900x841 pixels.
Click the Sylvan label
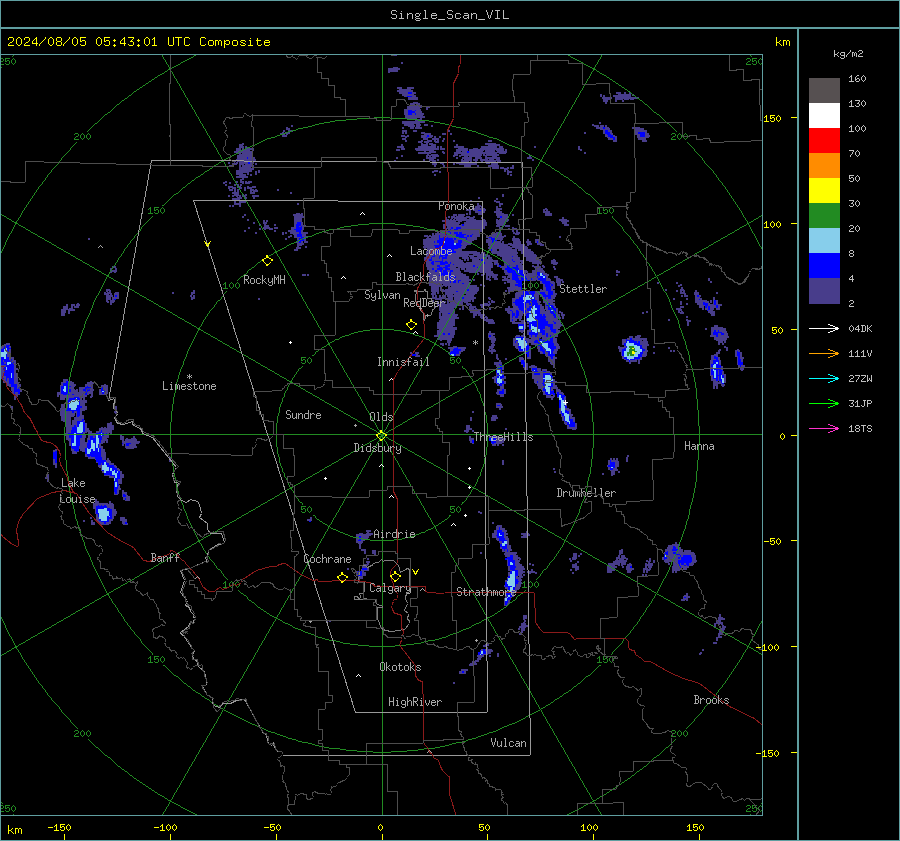coord(382,295)
